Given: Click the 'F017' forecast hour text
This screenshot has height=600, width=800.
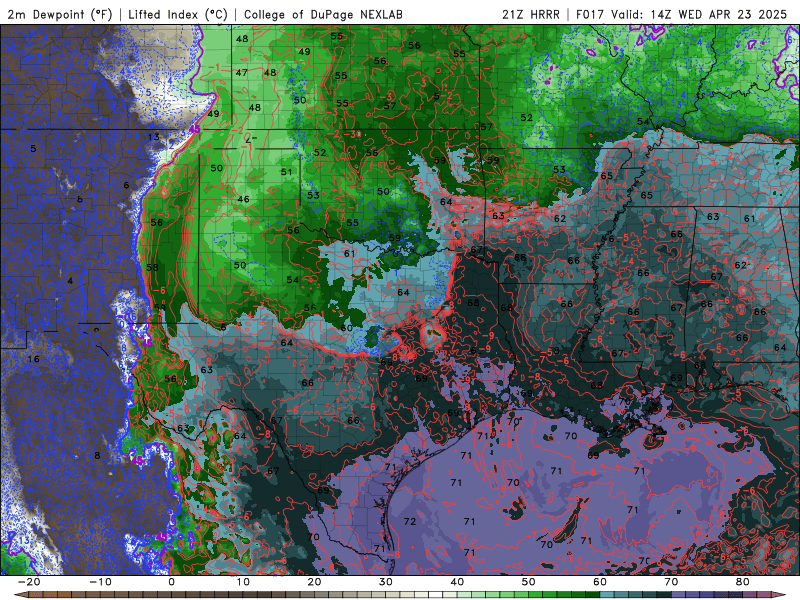Looking at the screenshot, I should click(590, 14).
